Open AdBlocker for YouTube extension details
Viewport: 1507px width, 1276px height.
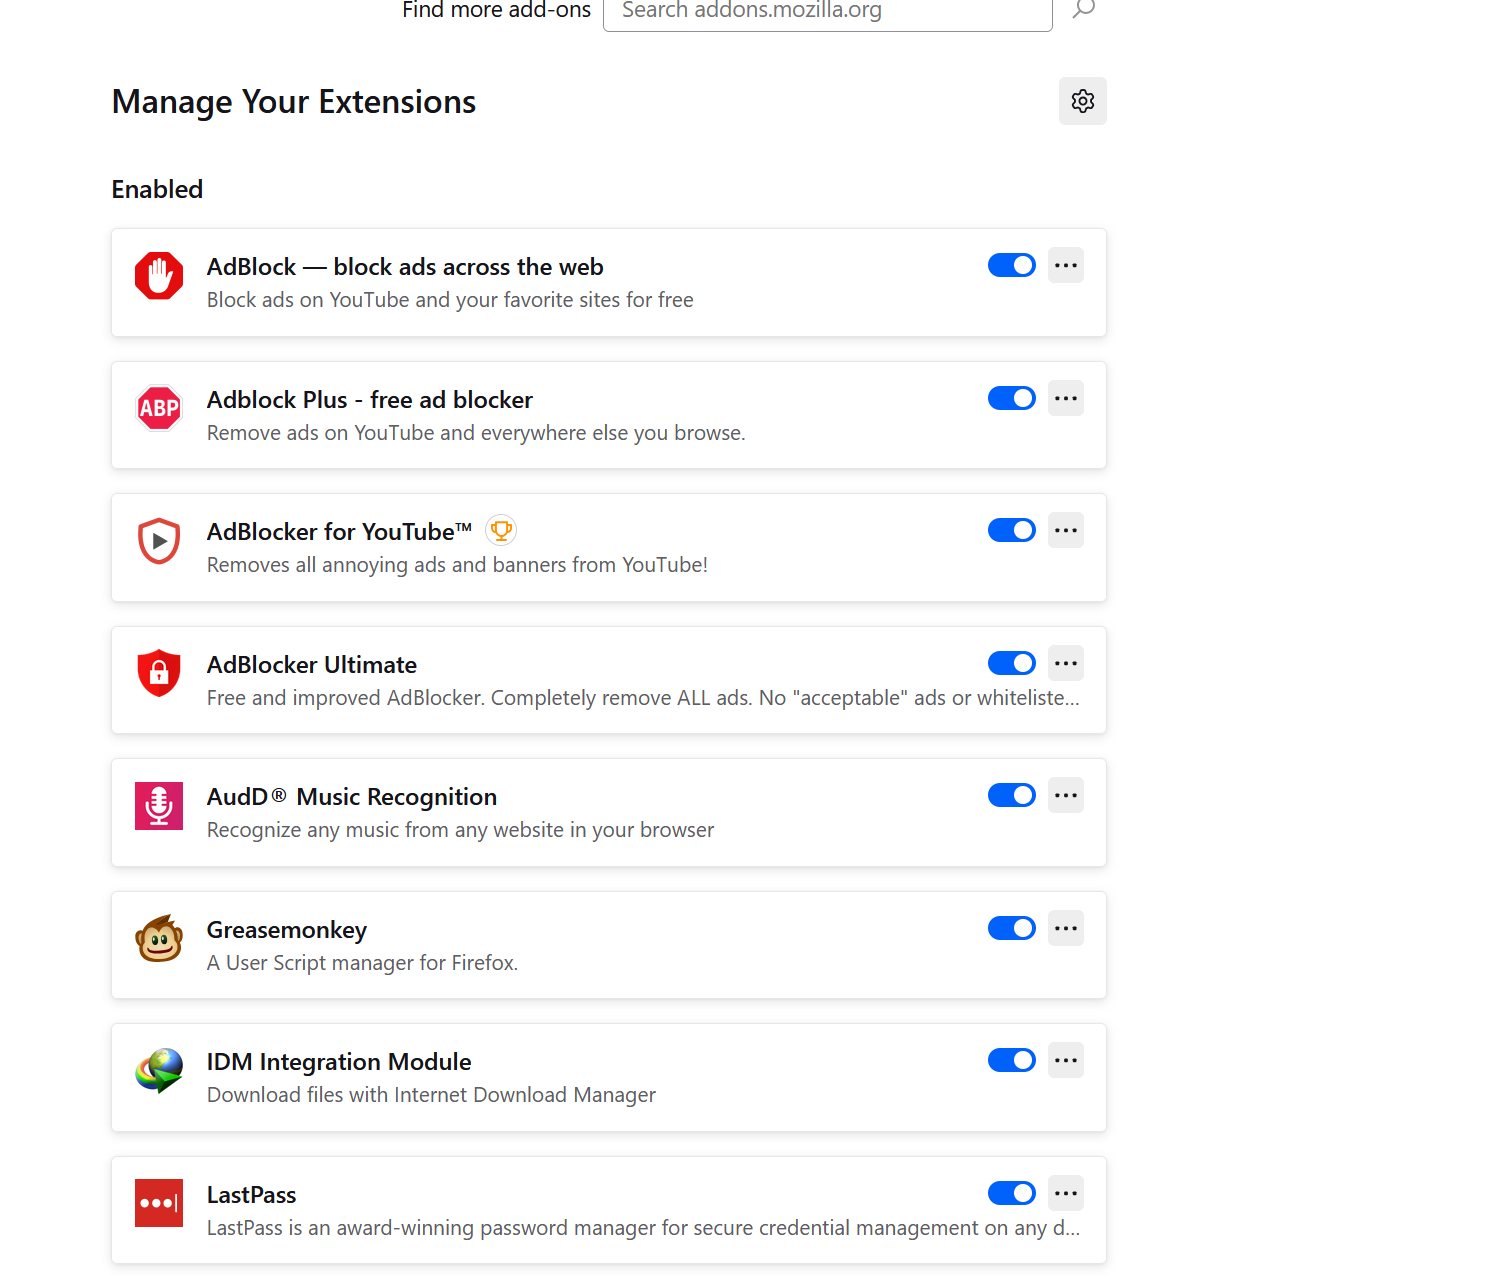(339, 532)
